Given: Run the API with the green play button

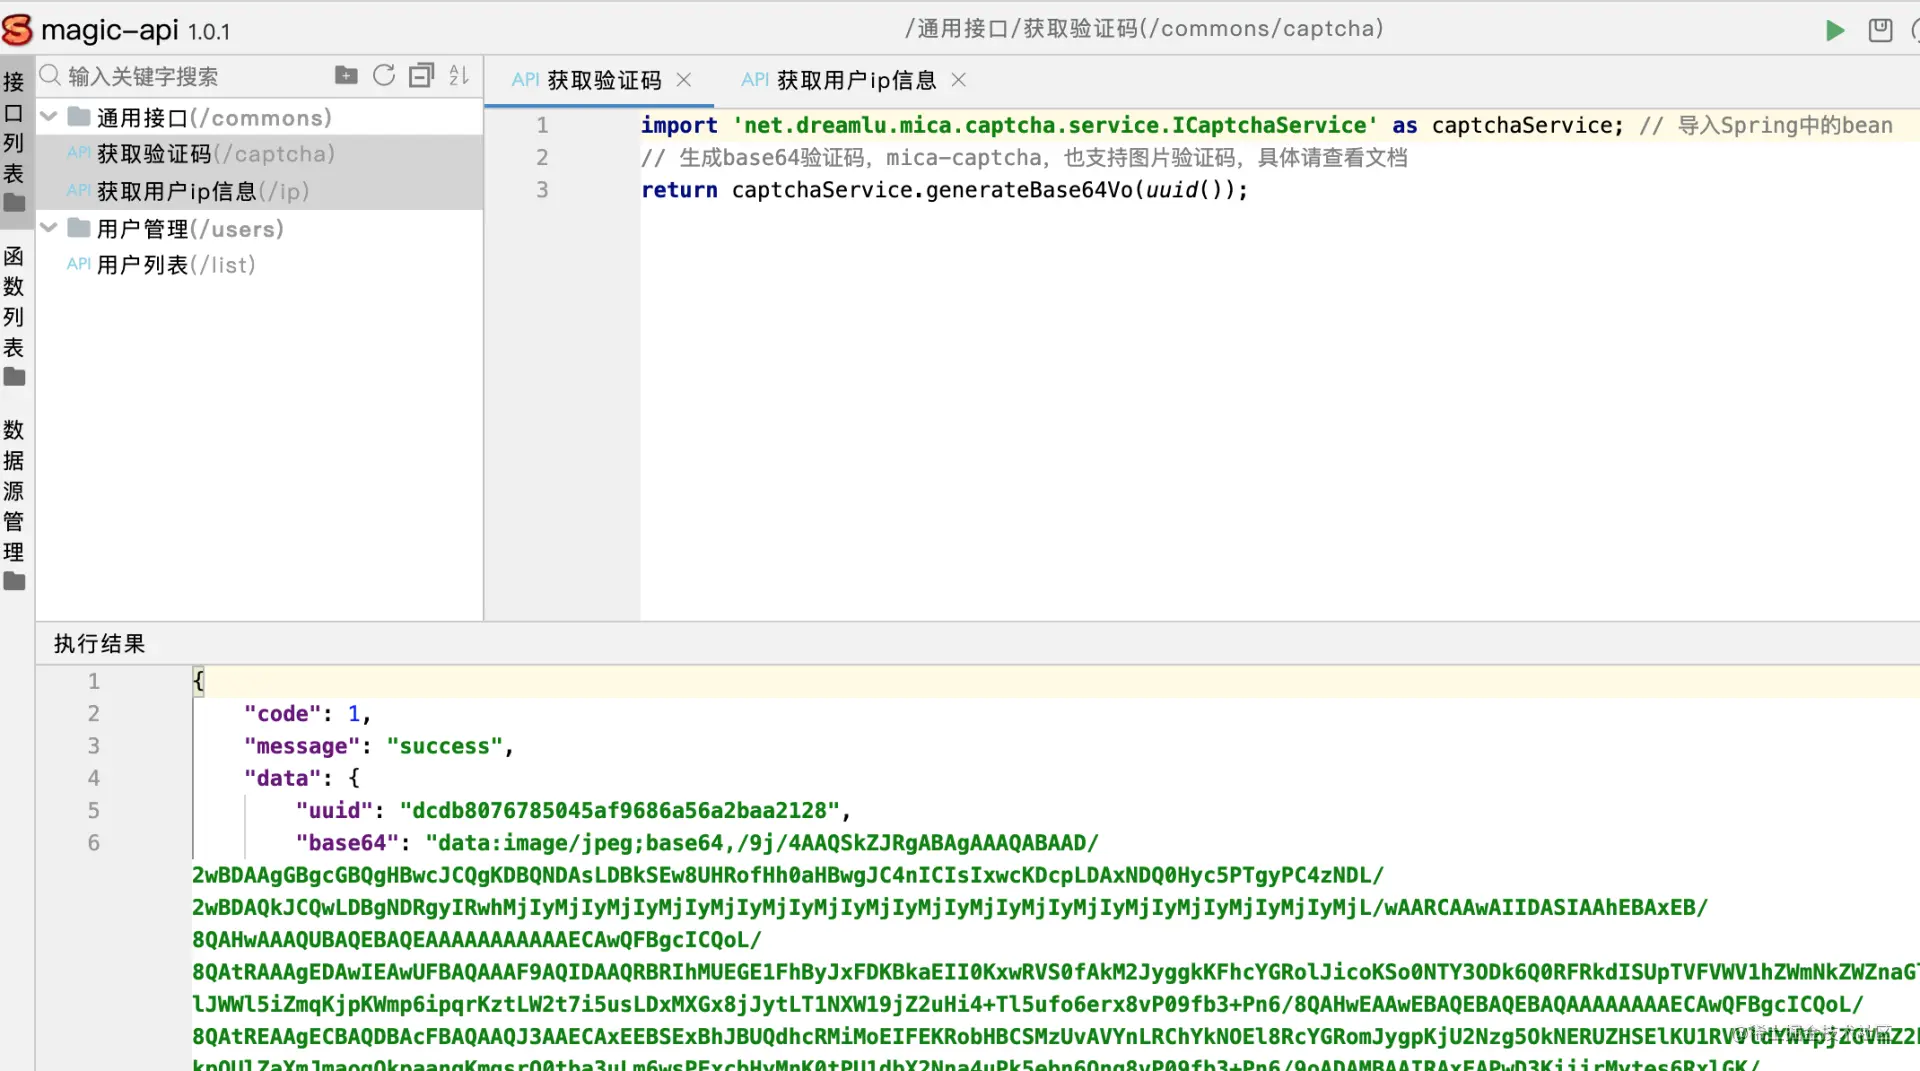Looking at the screenshot, I should (x=1834, y=30).
